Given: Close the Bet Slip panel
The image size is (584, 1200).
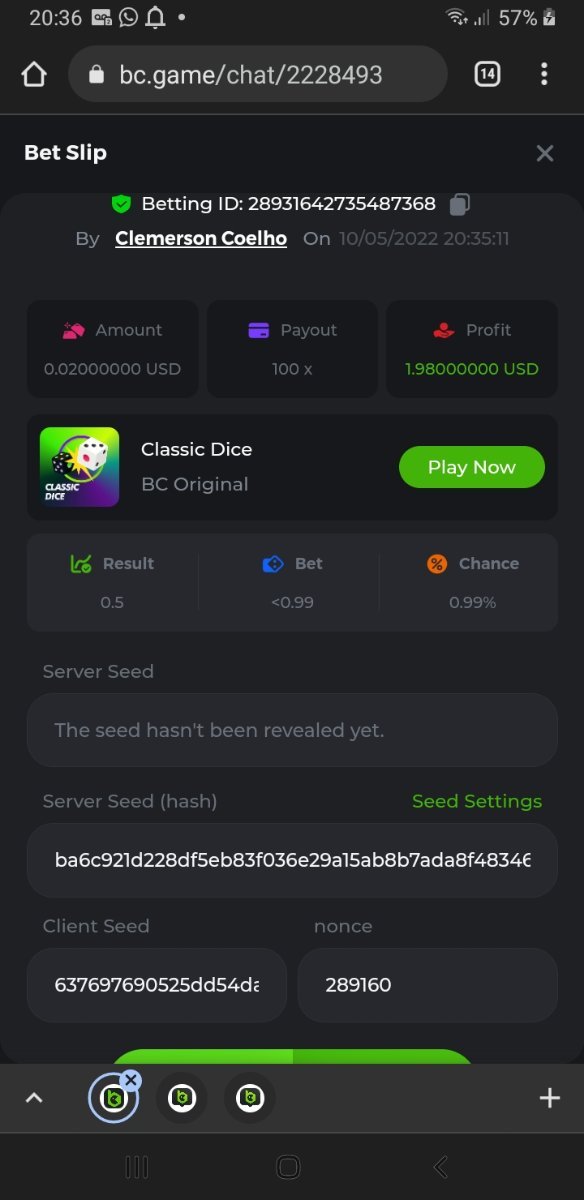Looking at the screenshot, I should 545,153.
